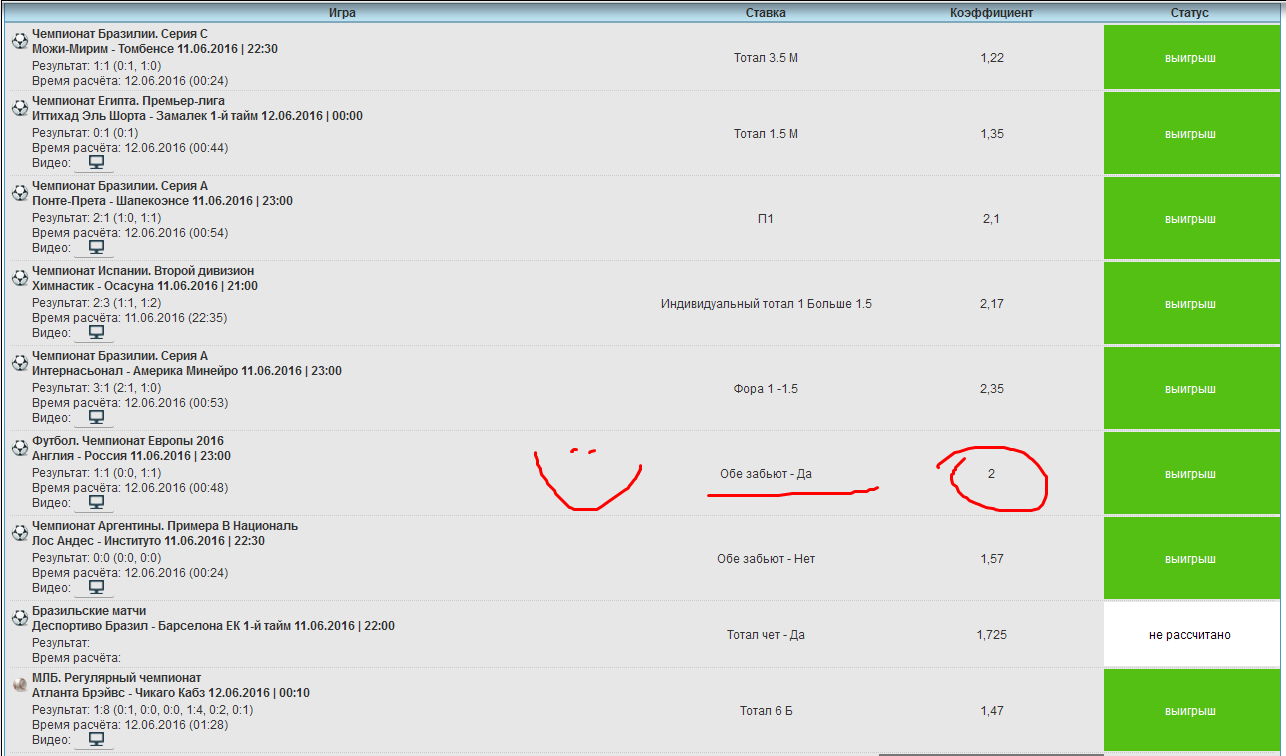Click soccer ball icon of Можи-Мирим - Томбенсе row

(x=19, y=41)
